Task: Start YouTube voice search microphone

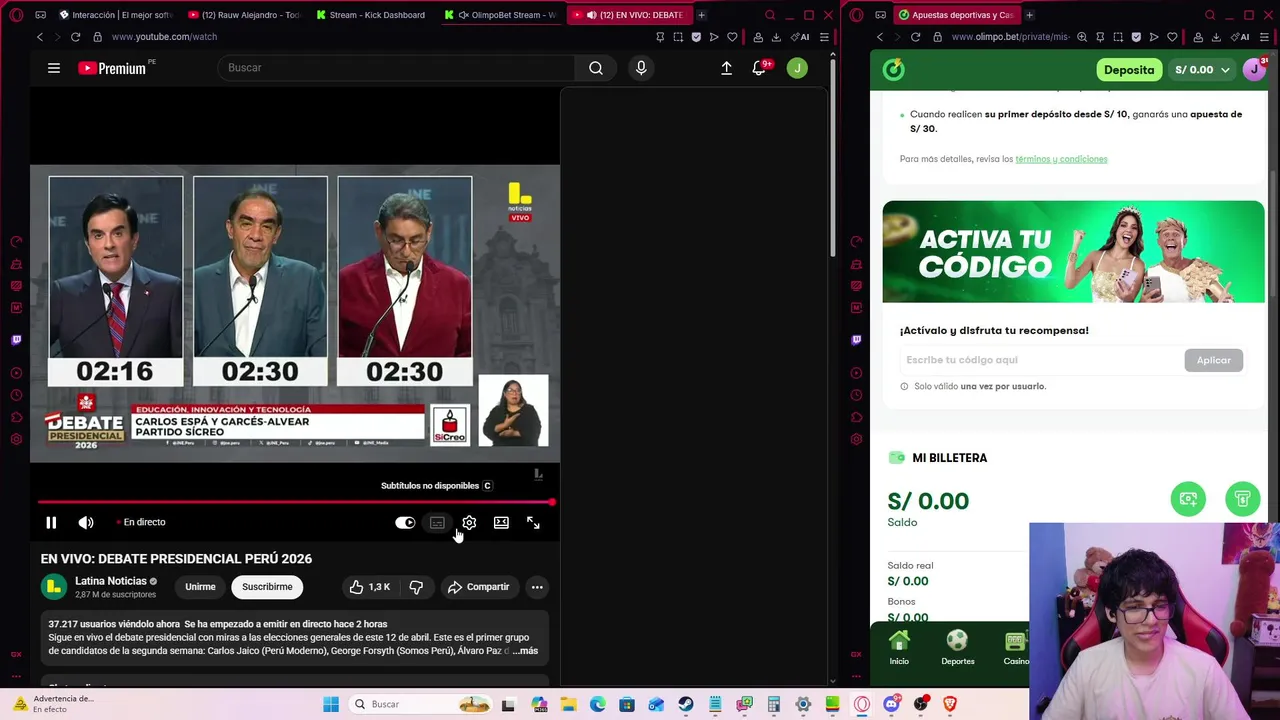Action: coord(641,68)
